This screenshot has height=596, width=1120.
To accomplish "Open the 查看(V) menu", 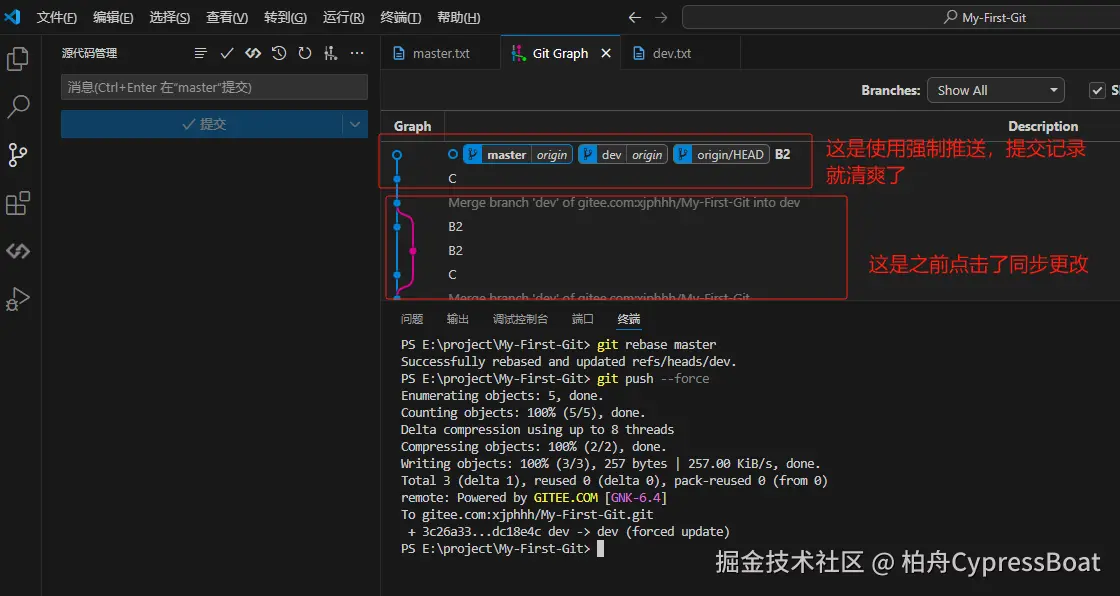I will coord(227,17).
